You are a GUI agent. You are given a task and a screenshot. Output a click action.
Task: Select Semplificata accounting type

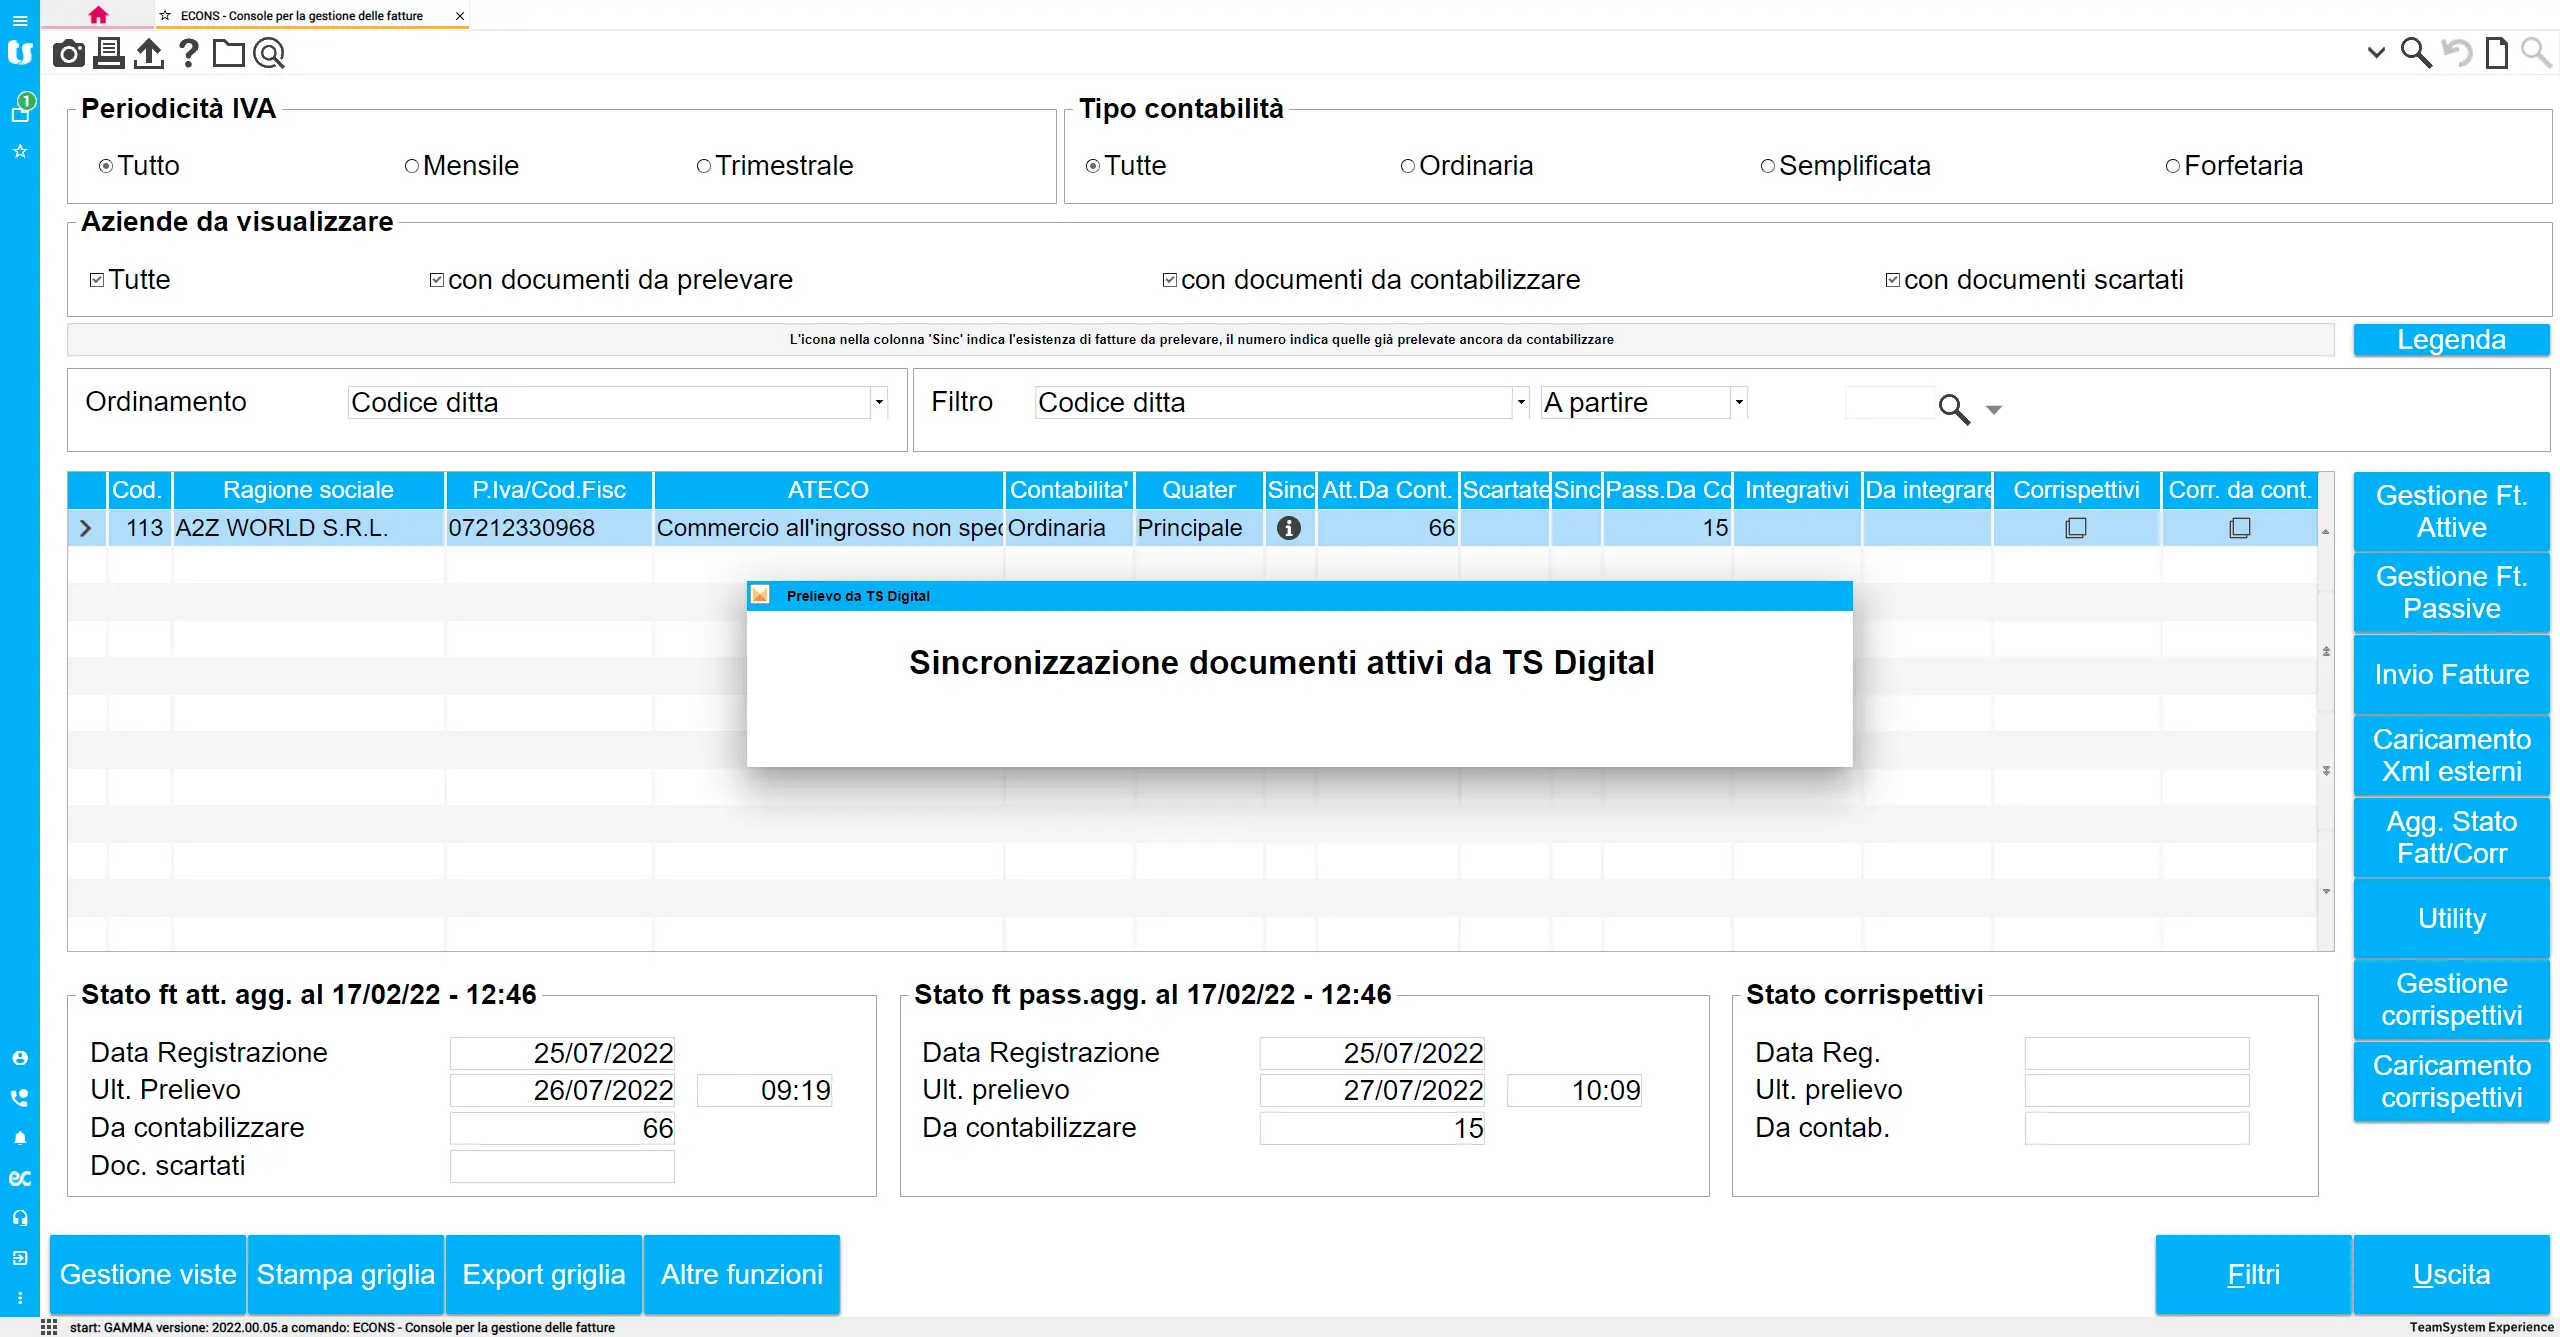pyautogui.click(x=1768, y=166)
